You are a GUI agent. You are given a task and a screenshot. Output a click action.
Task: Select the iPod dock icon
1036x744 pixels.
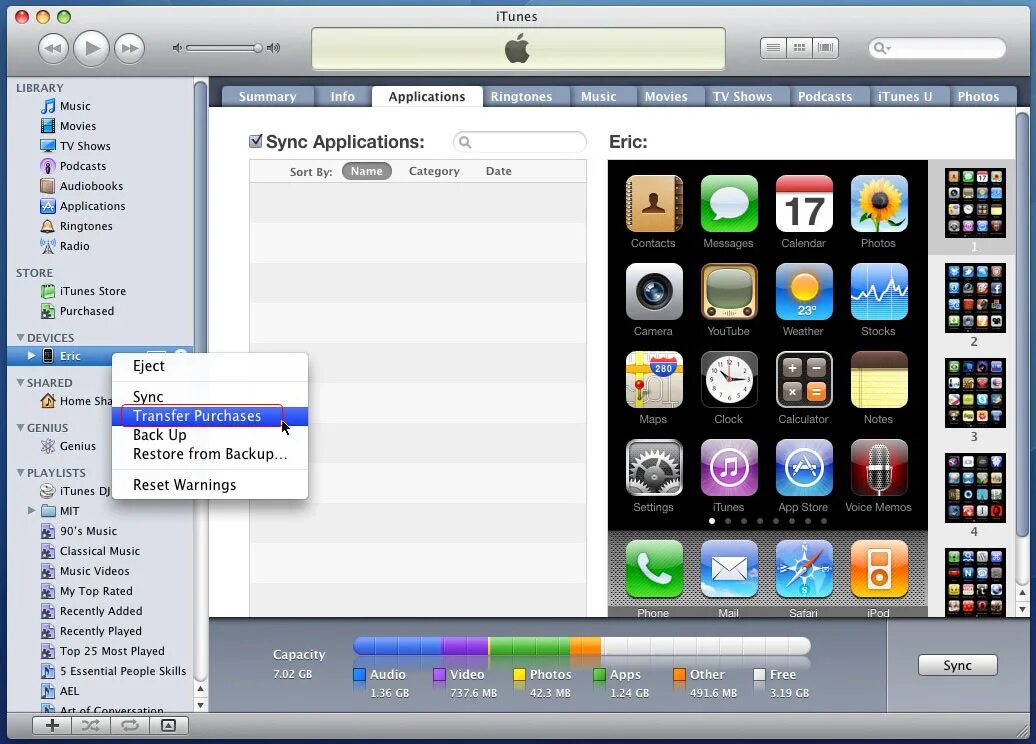point(879,569)
